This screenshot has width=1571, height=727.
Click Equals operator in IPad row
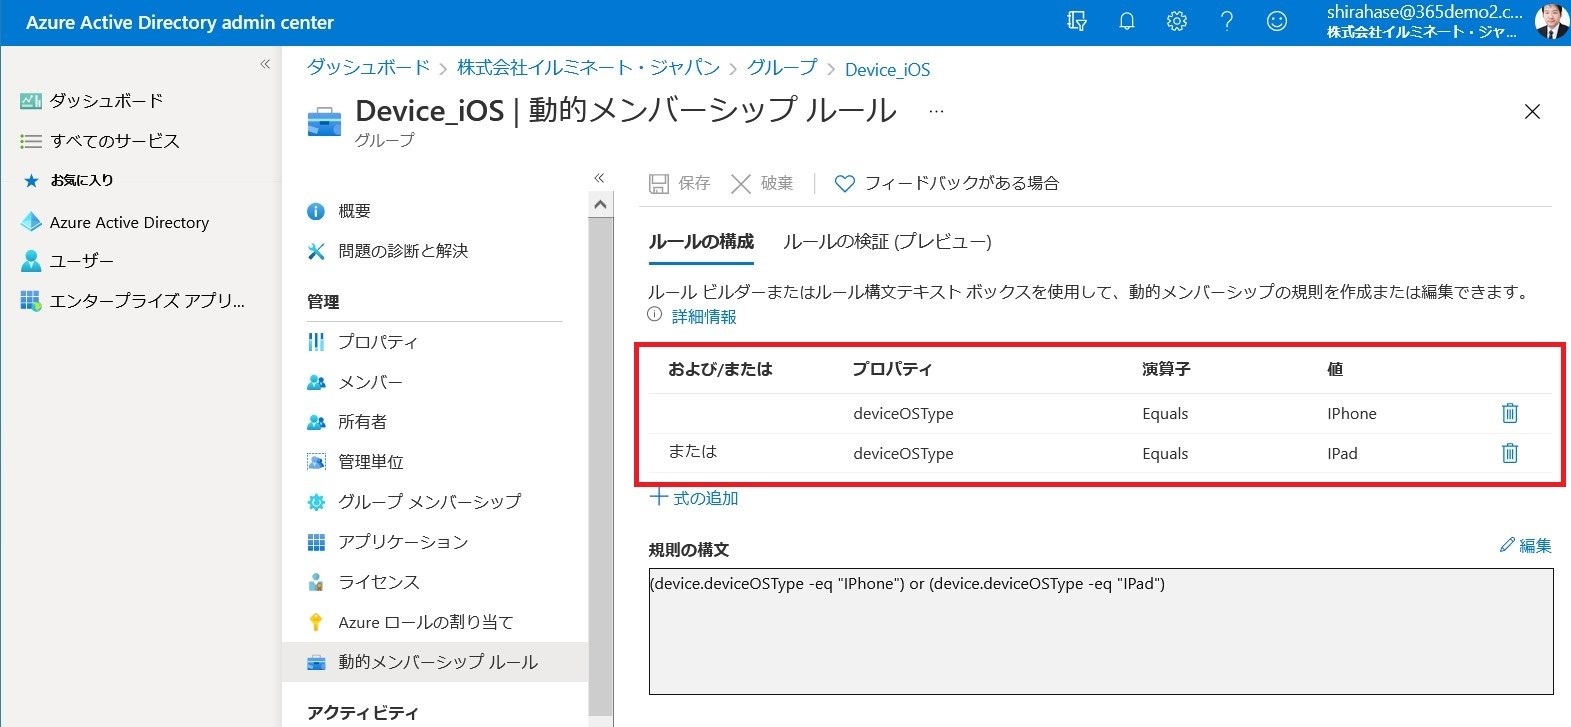coord(1165,454)
